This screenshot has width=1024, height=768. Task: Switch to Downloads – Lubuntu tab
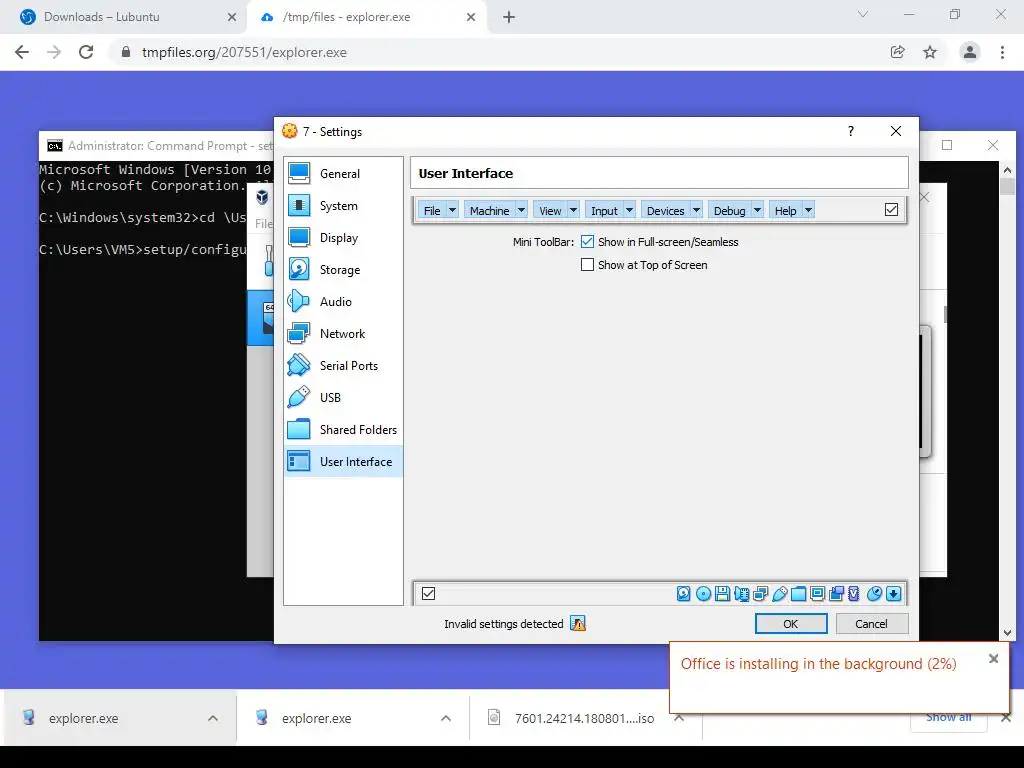124,17
